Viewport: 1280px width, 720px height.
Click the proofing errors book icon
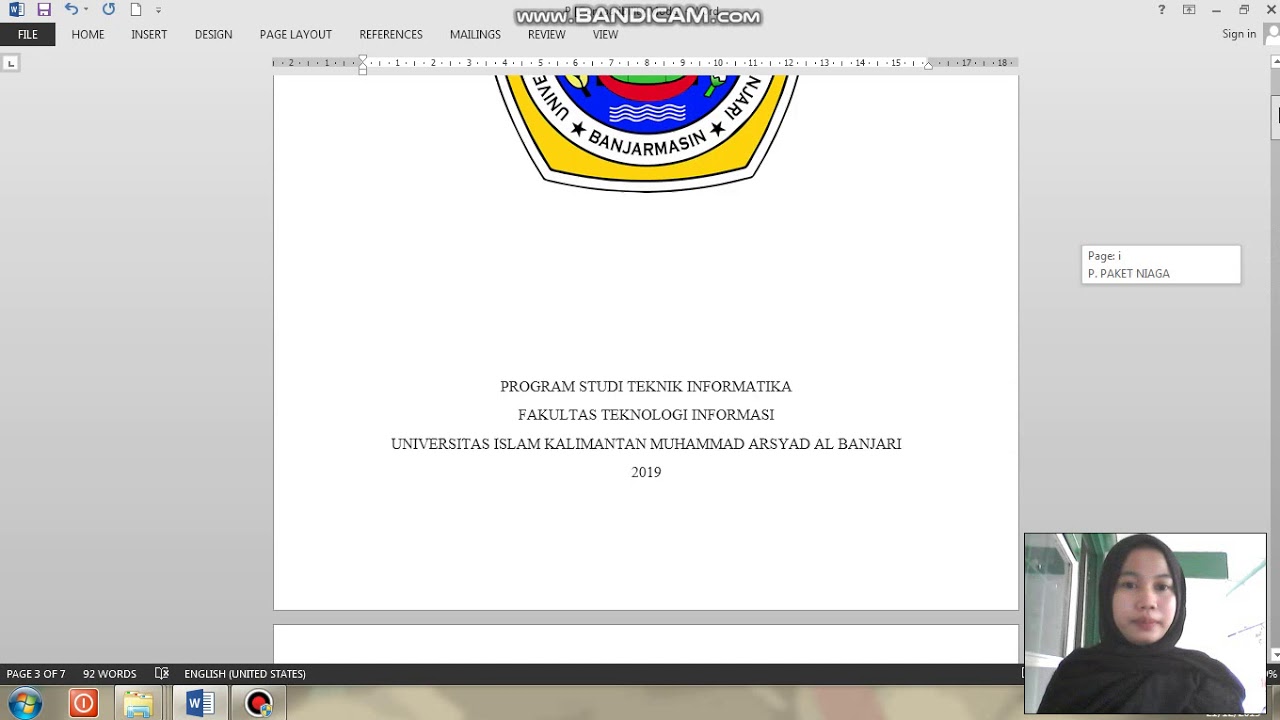pyautogui.click(x=162, y=674)
